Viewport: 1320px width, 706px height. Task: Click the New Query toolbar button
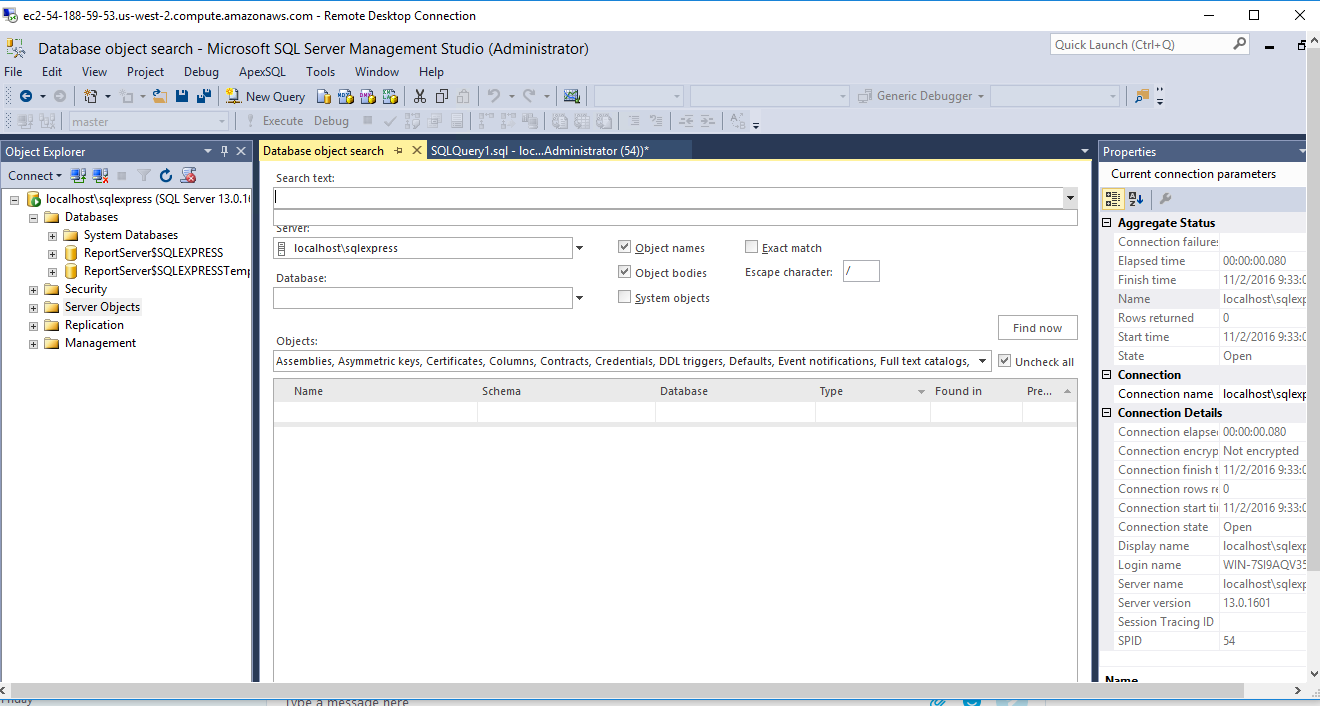tap(265, 96)
